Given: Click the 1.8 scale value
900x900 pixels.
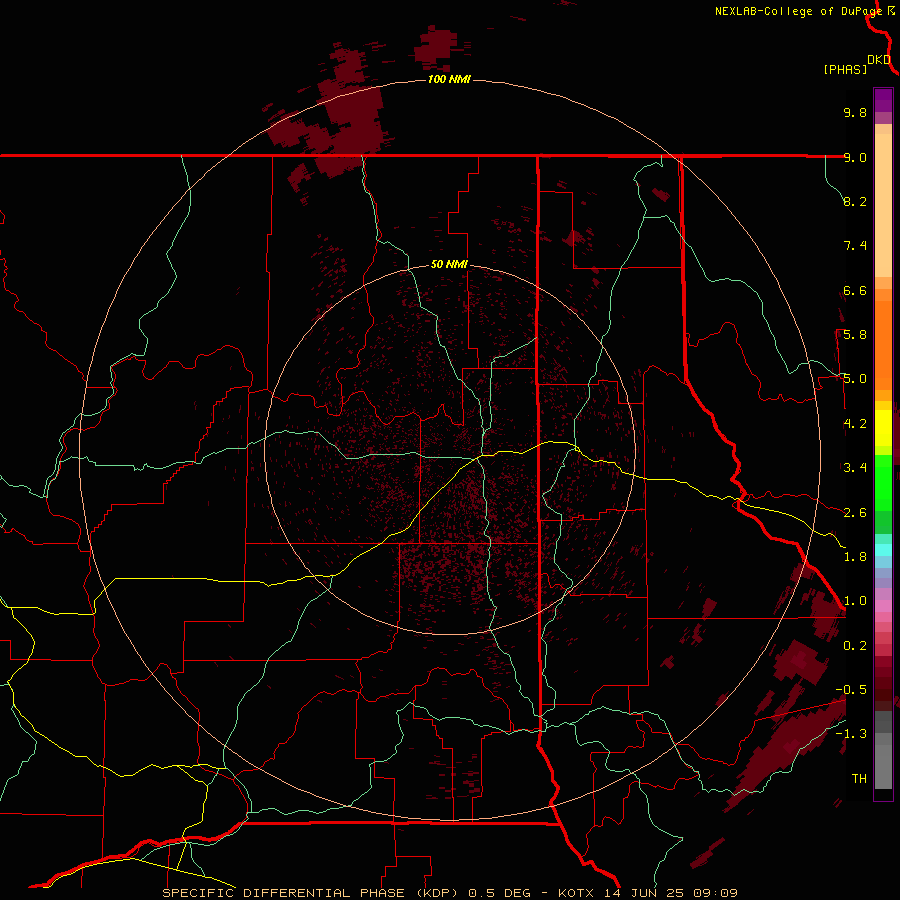Looking at the screenshot, I should 855,557.
